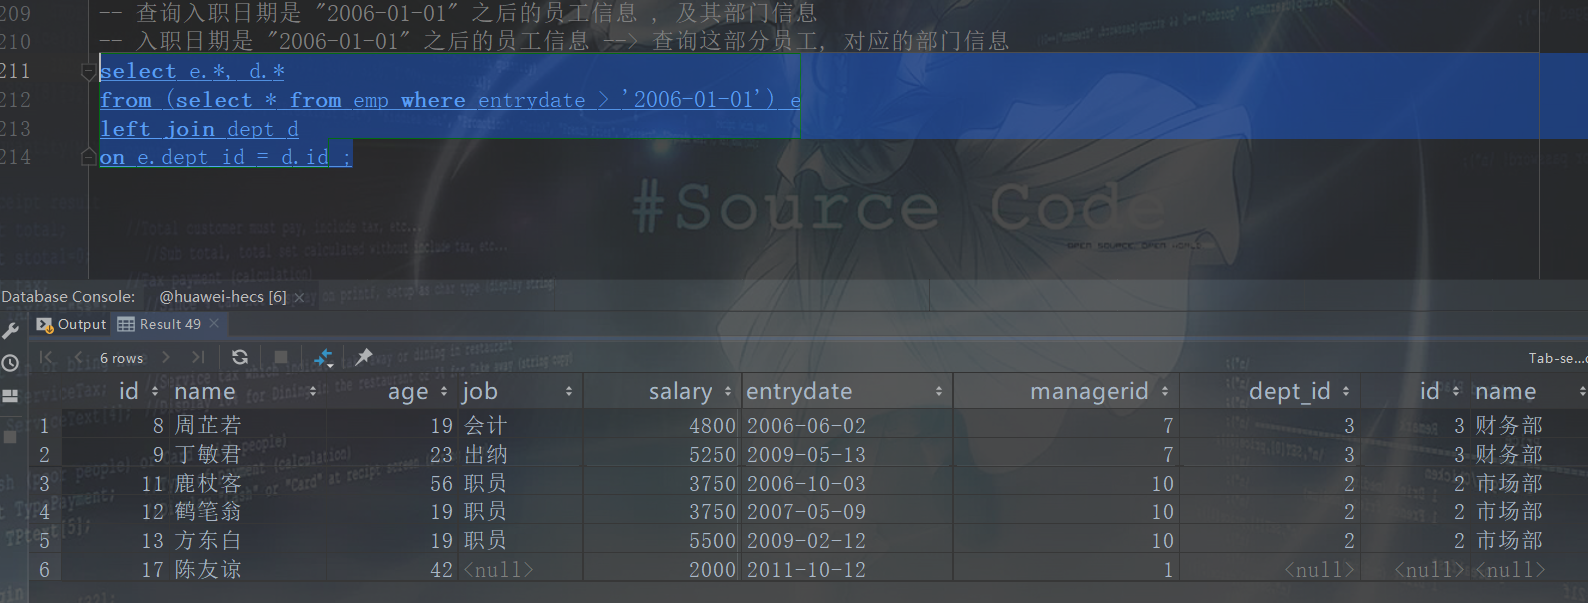
Task: Collapse the fold marker at line 211
Action: pos(88,71)
